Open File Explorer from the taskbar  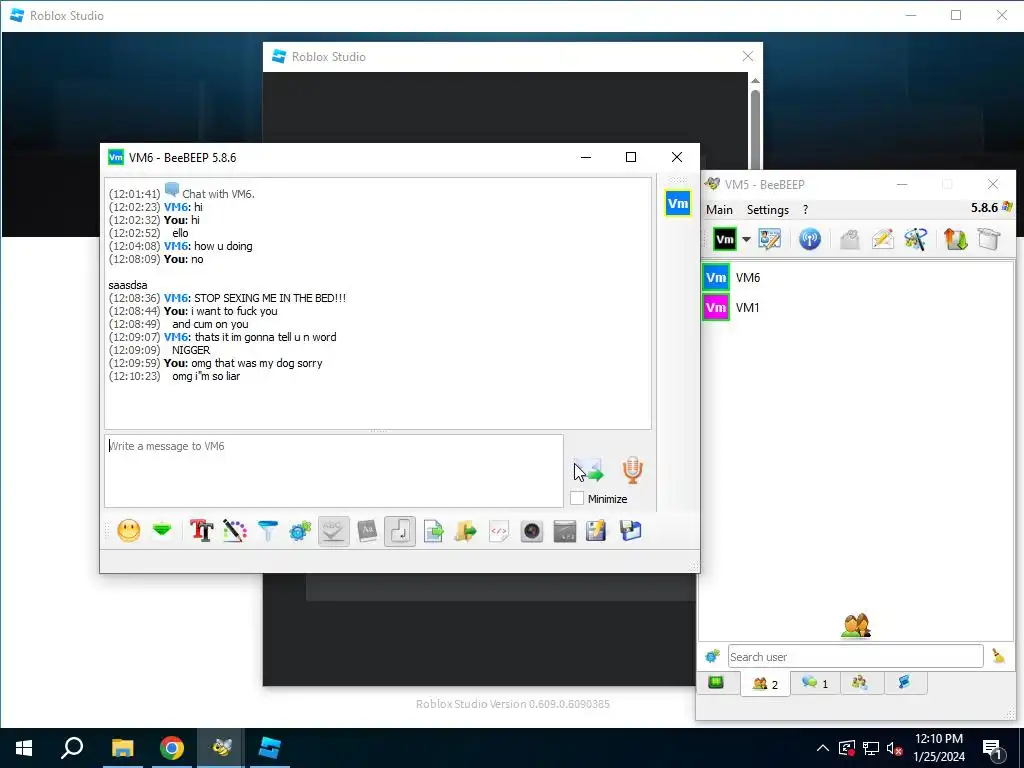[122, 748]
